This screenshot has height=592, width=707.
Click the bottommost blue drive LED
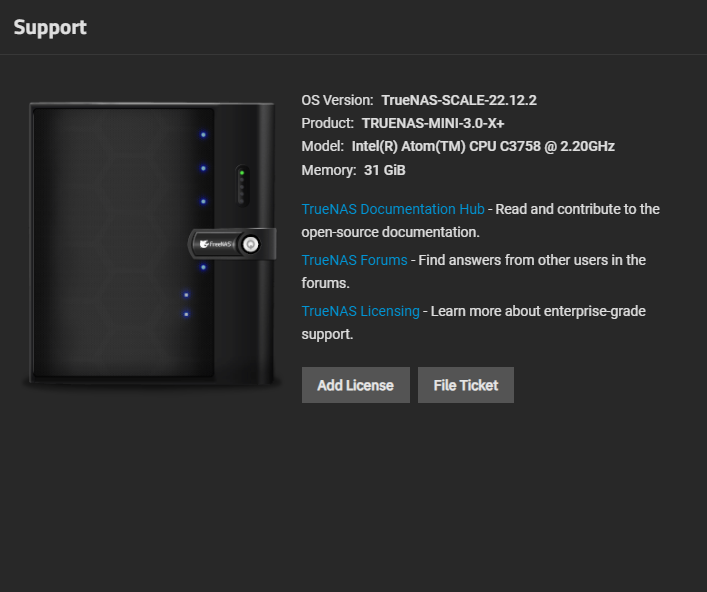186,314
